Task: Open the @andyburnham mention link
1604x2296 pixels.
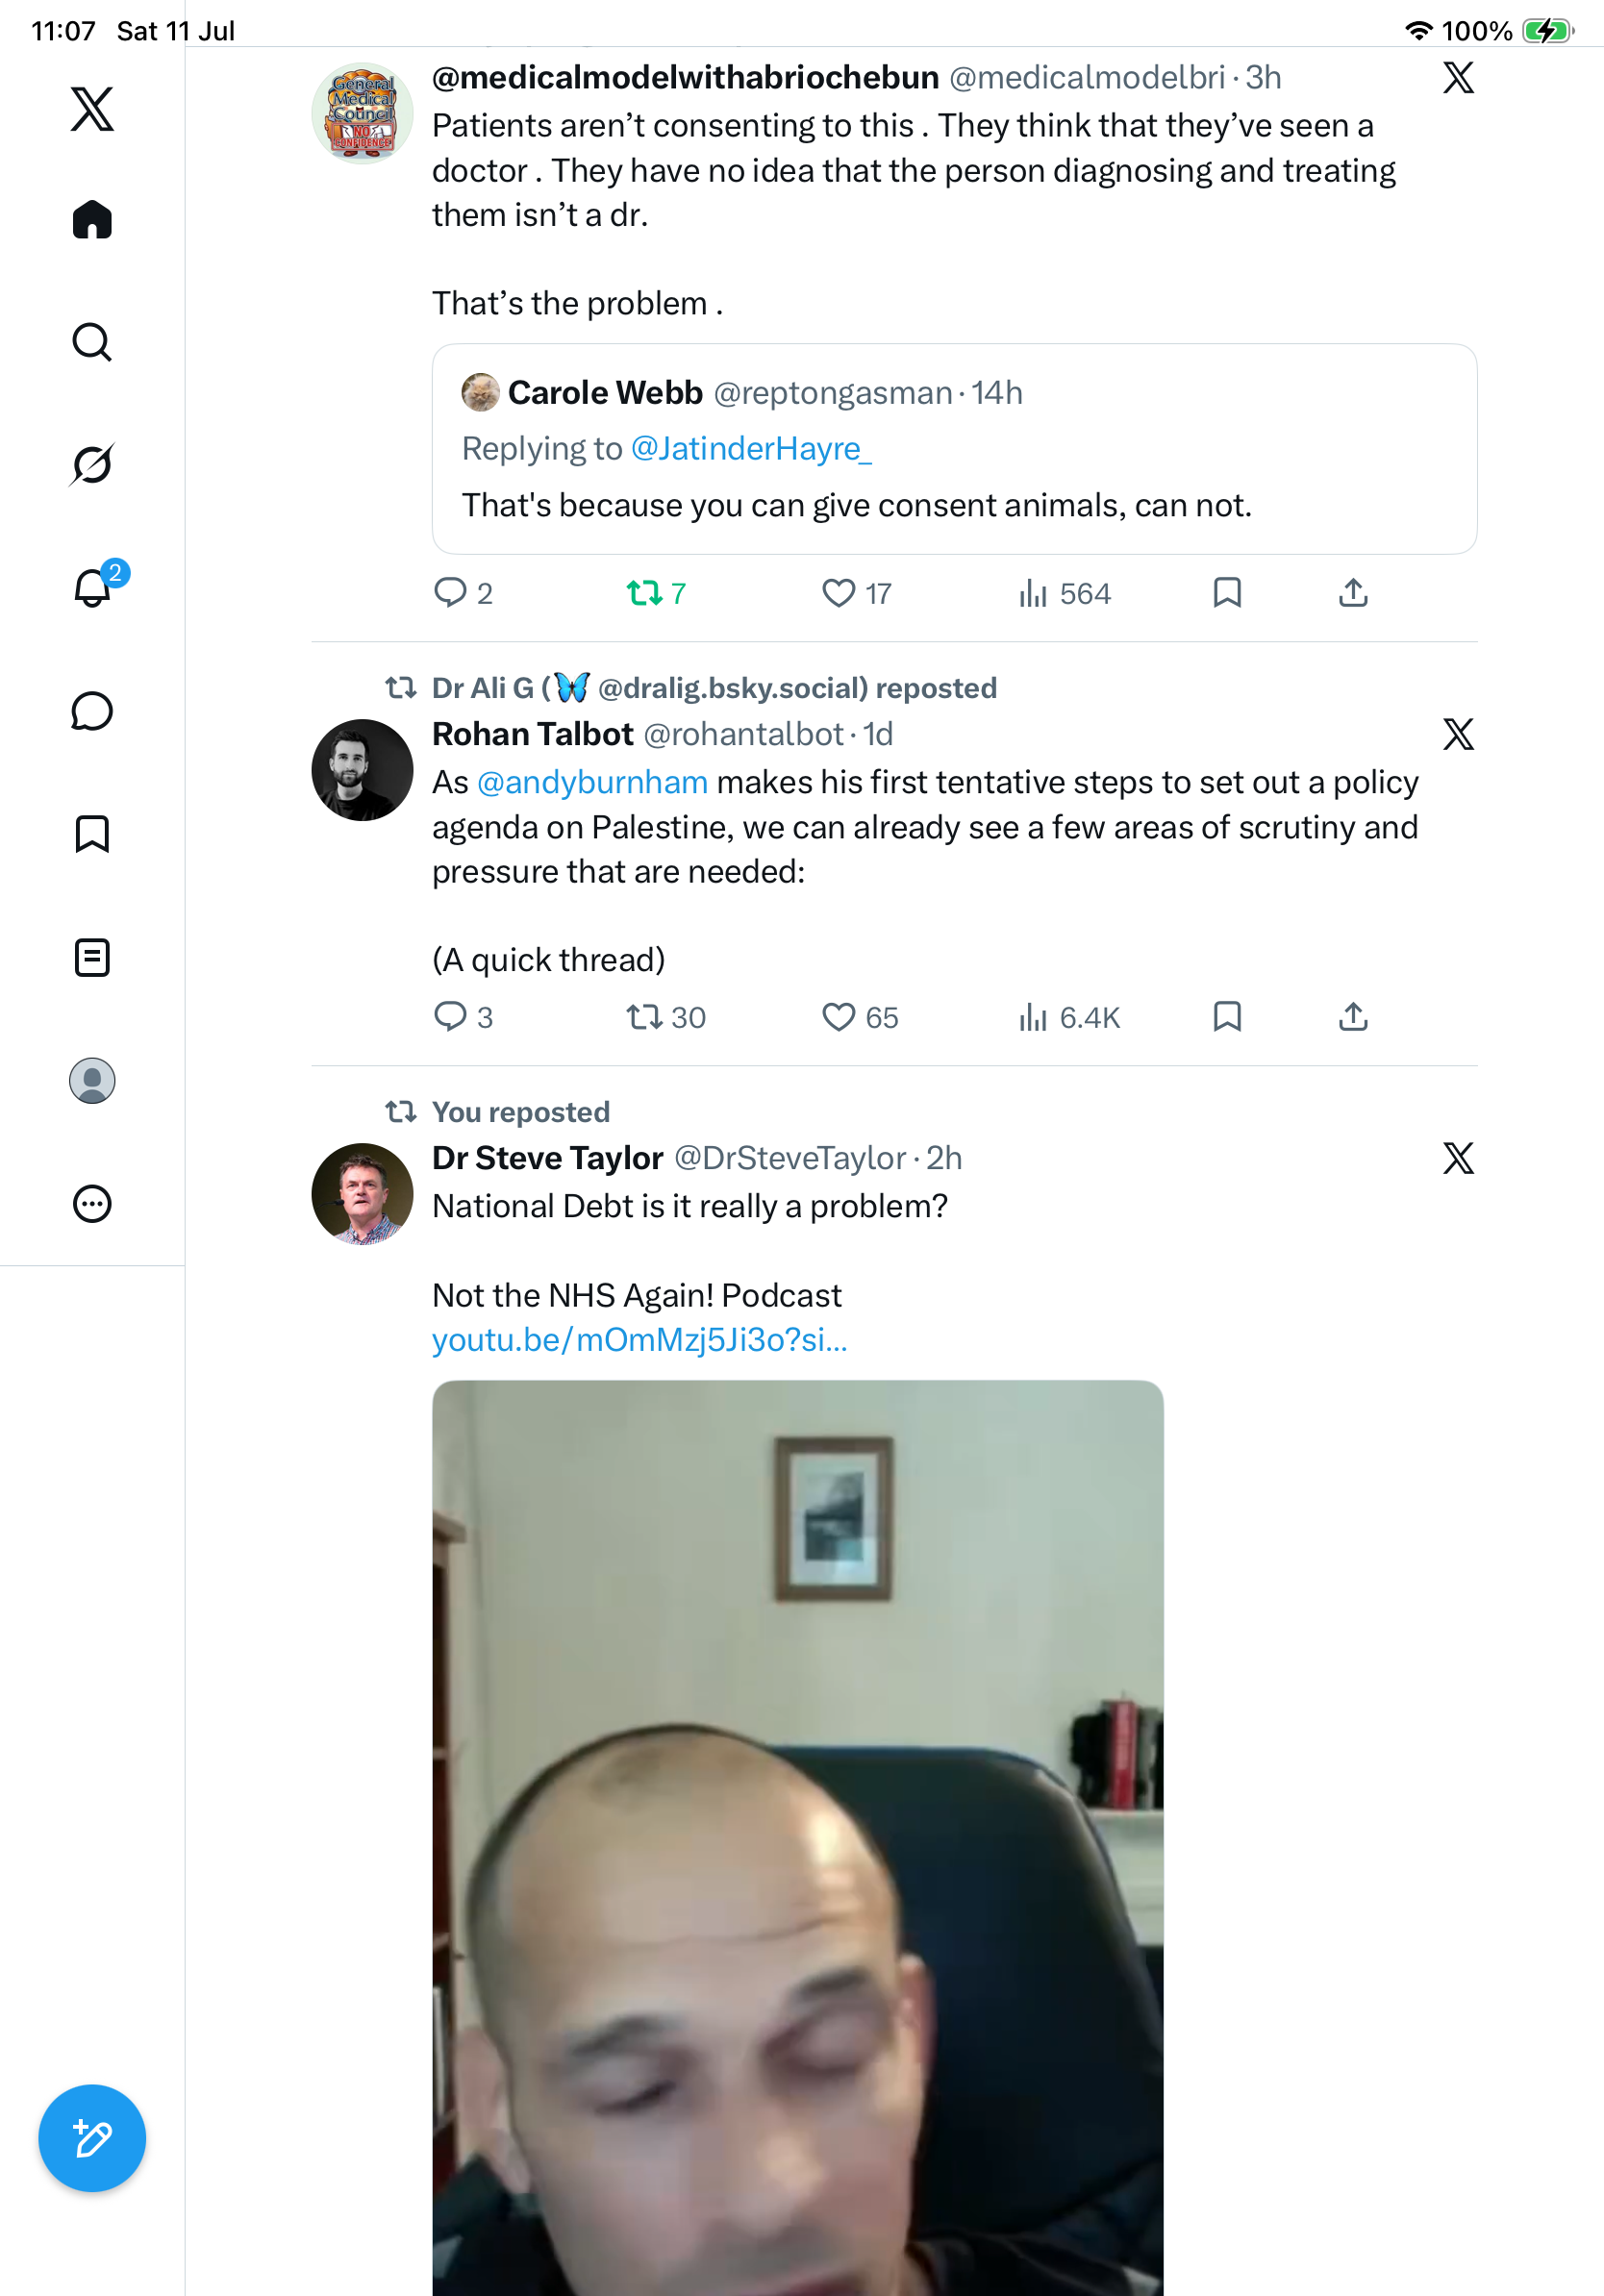Action: 592,782
